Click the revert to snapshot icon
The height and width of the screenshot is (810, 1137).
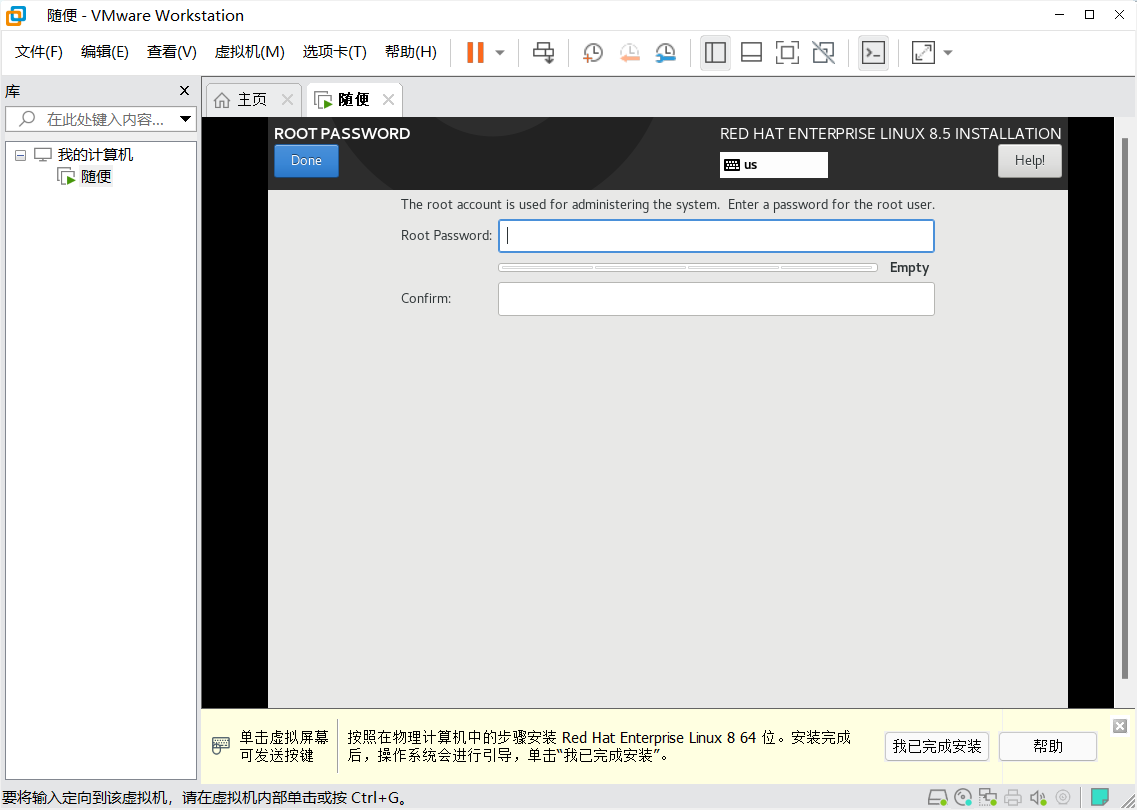click(x=629, y=52)
